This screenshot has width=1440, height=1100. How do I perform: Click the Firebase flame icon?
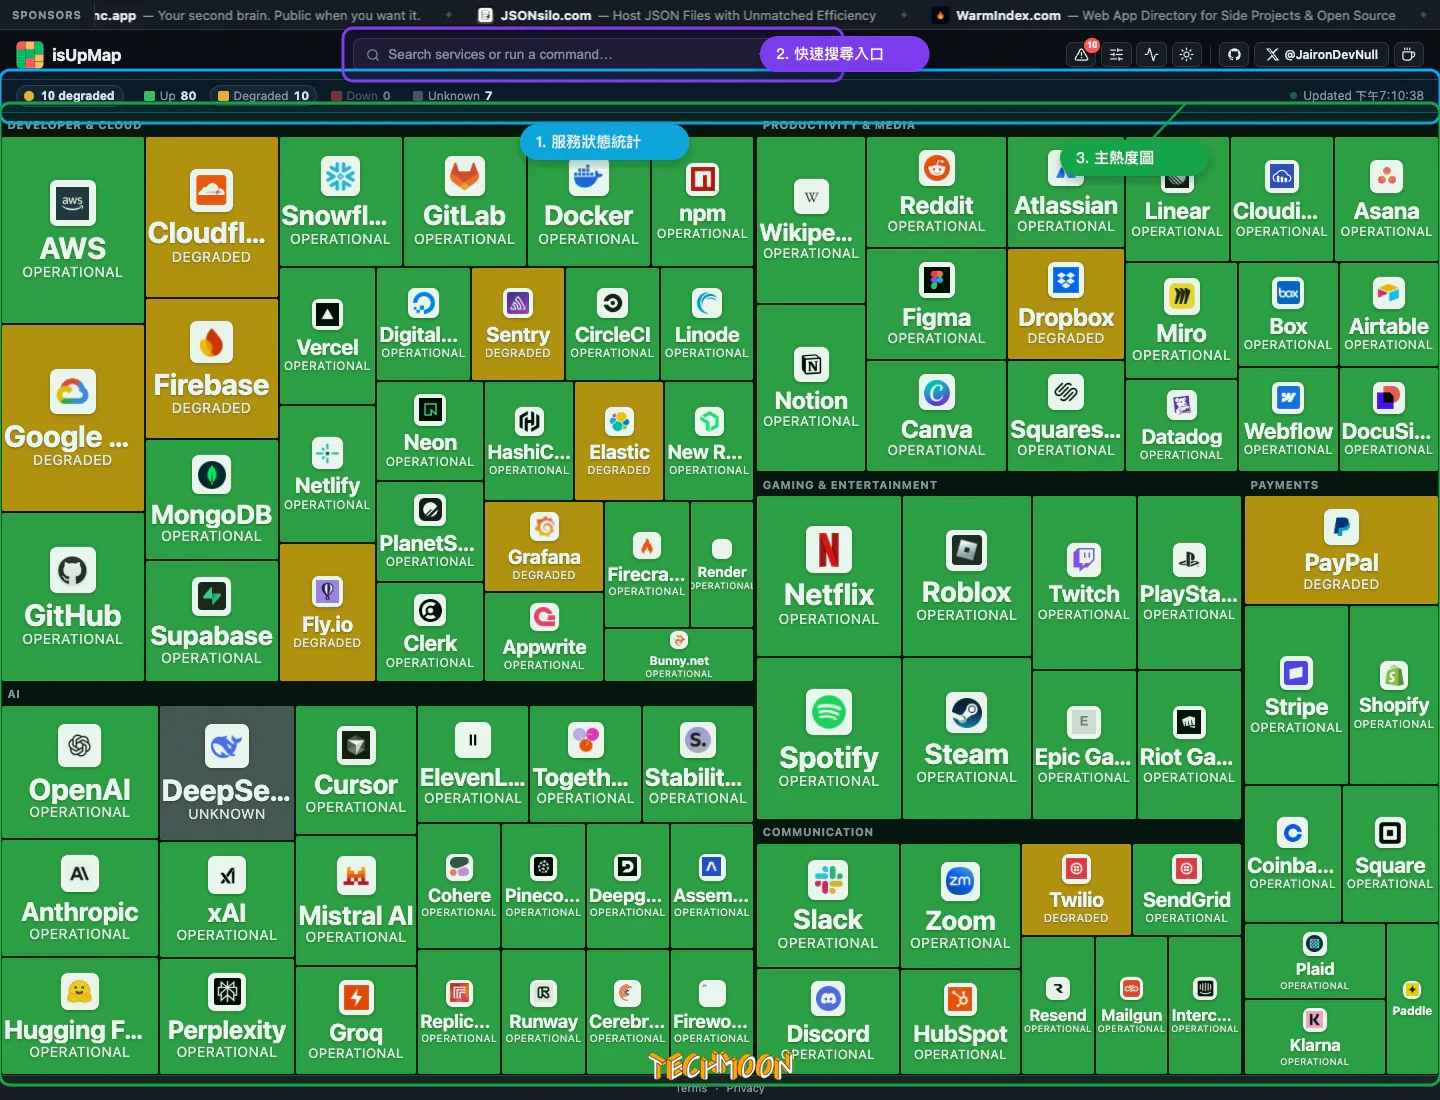[211, 342]
